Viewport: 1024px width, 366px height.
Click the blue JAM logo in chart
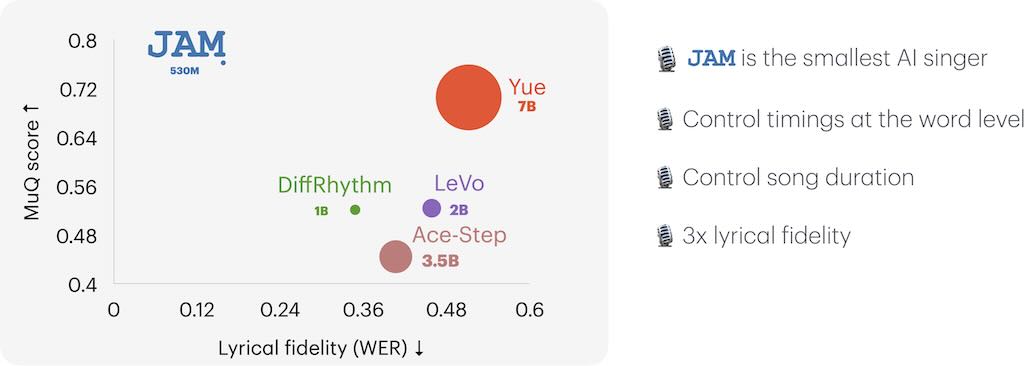point(187,46)
